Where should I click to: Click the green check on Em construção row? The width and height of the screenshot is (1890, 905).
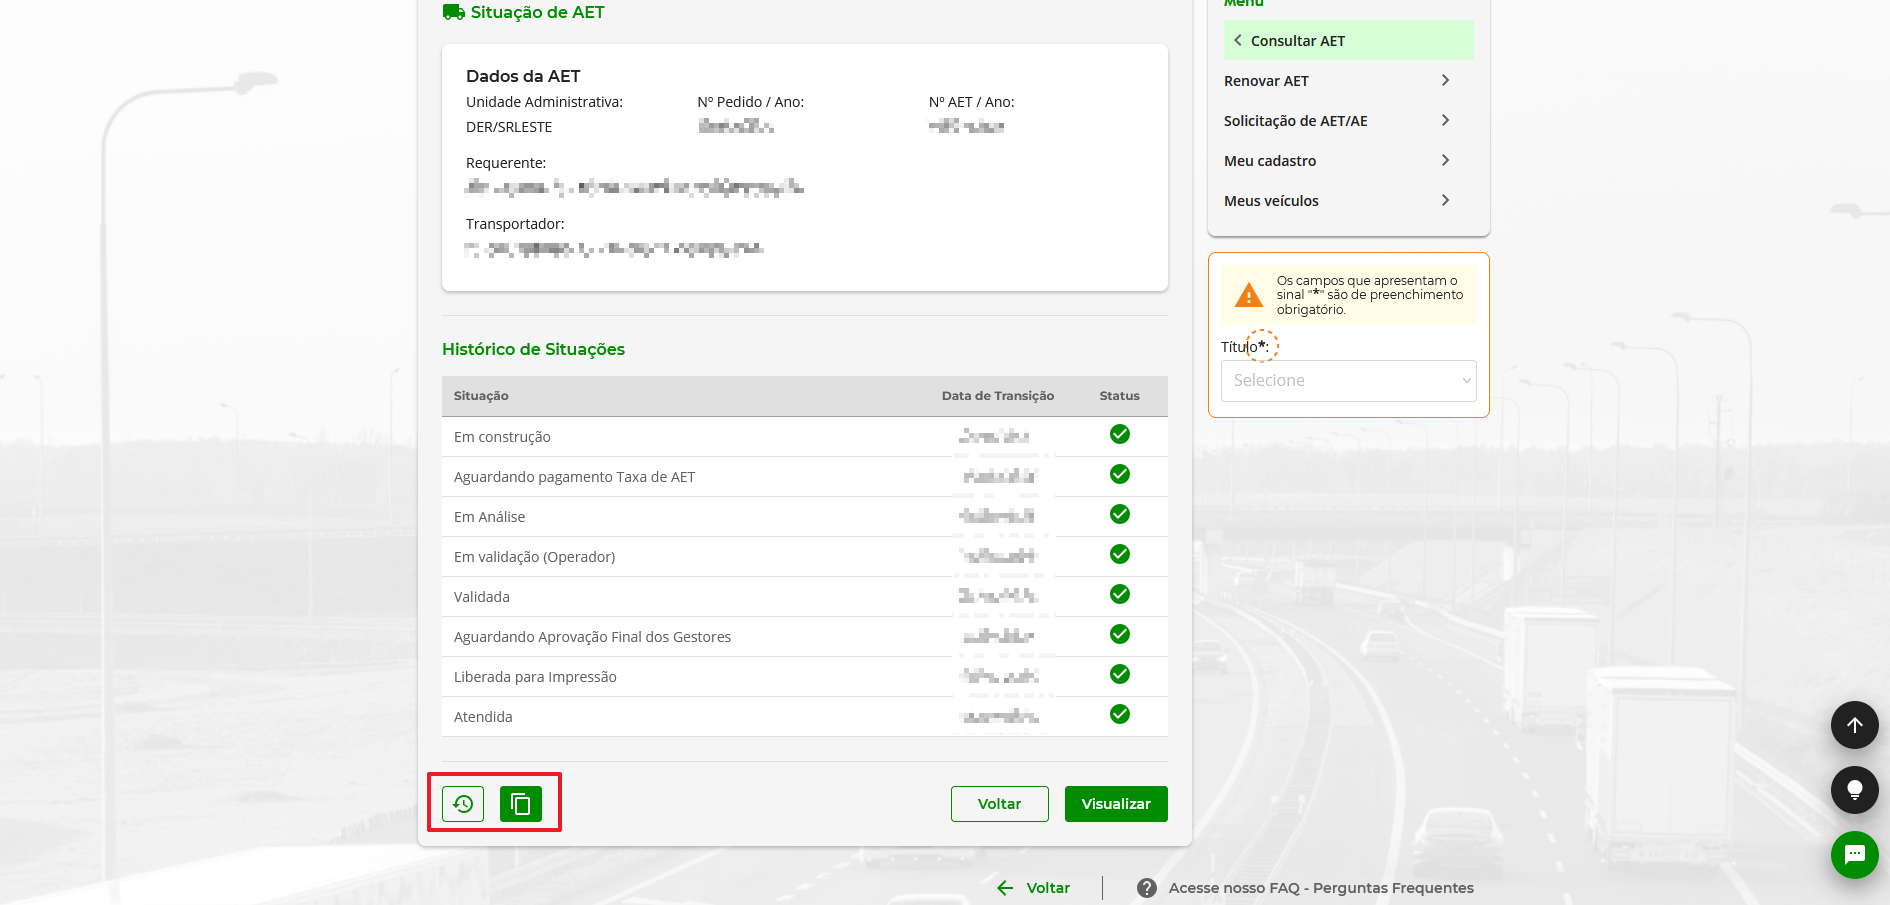[1120, 434]
